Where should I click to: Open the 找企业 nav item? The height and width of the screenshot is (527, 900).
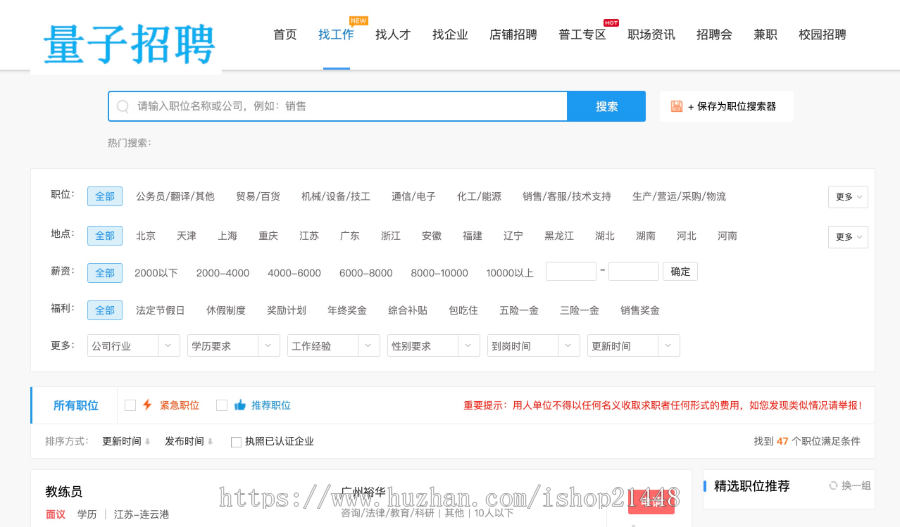click(x=450, y=34)
